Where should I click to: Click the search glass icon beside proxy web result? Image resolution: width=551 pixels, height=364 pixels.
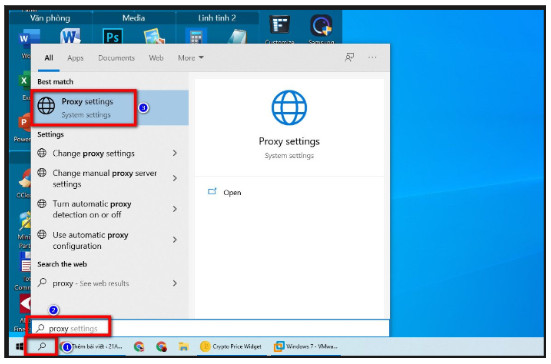(x=42, y=282)
